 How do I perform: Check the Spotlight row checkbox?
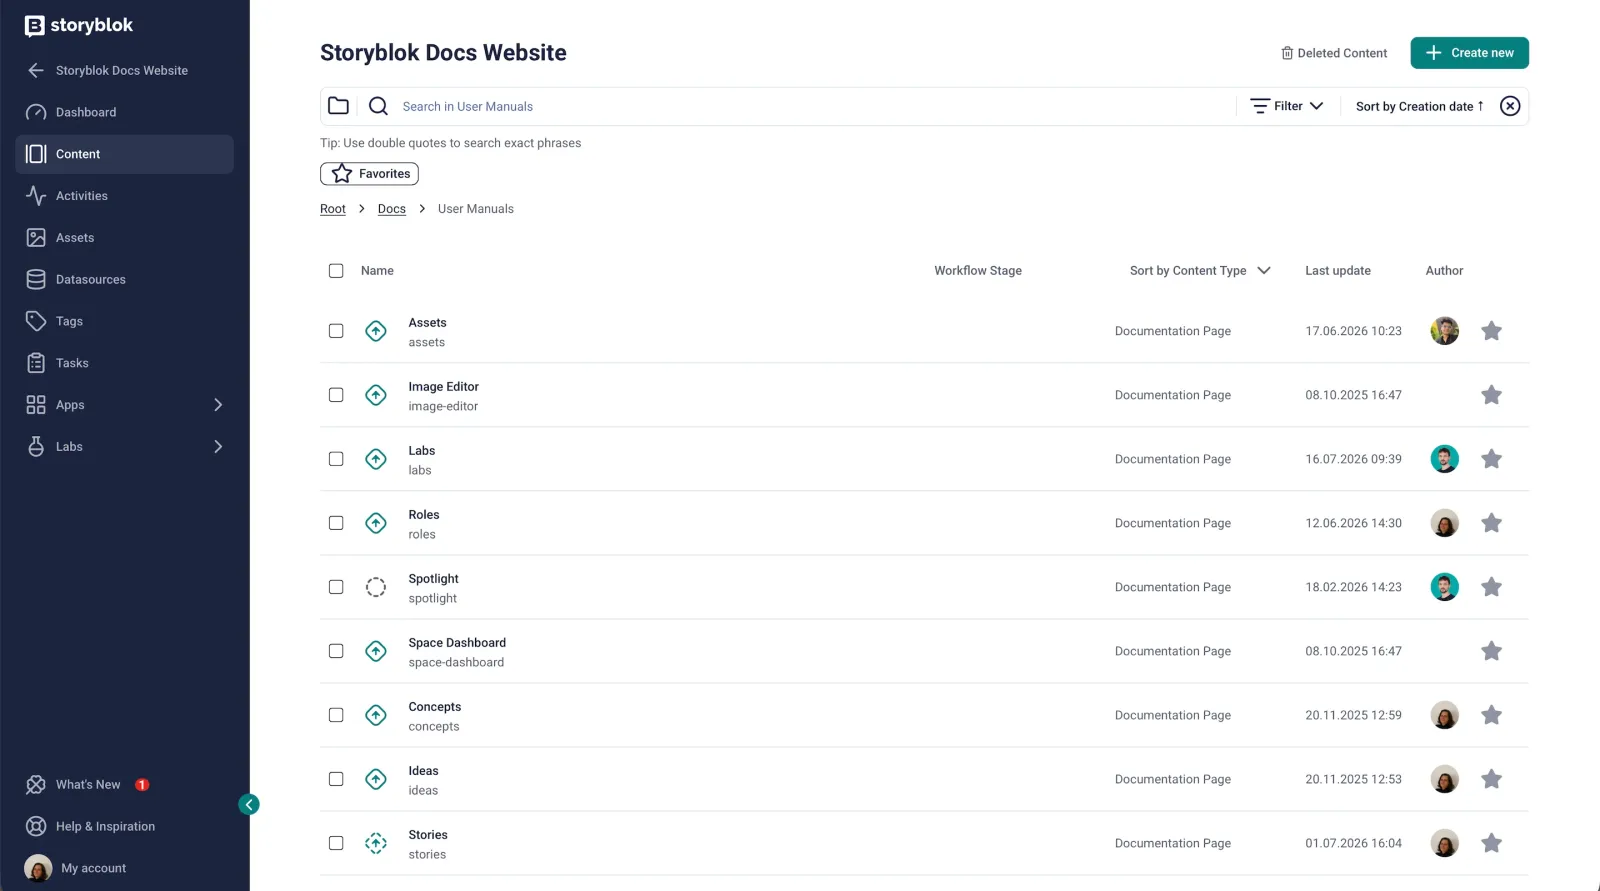coord(336,587)
